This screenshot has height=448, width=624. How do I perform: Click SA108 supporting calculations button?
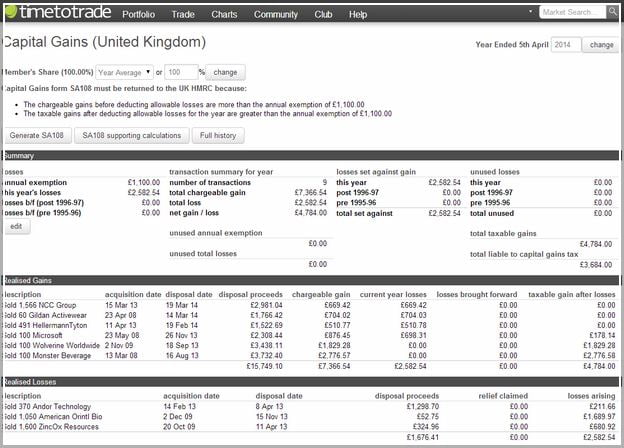pos(132,135)
